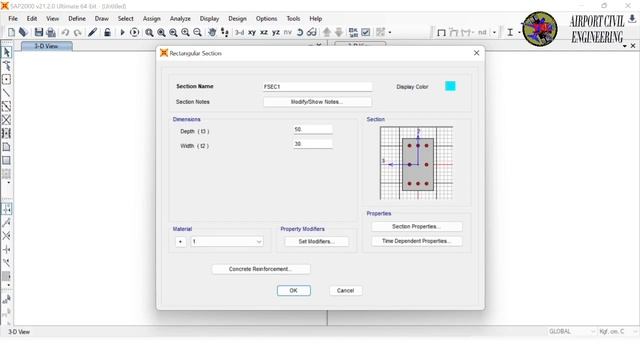640x360 pixels.
Task: Select the pointer tool in left toolbar
Action: click(7, 52)
